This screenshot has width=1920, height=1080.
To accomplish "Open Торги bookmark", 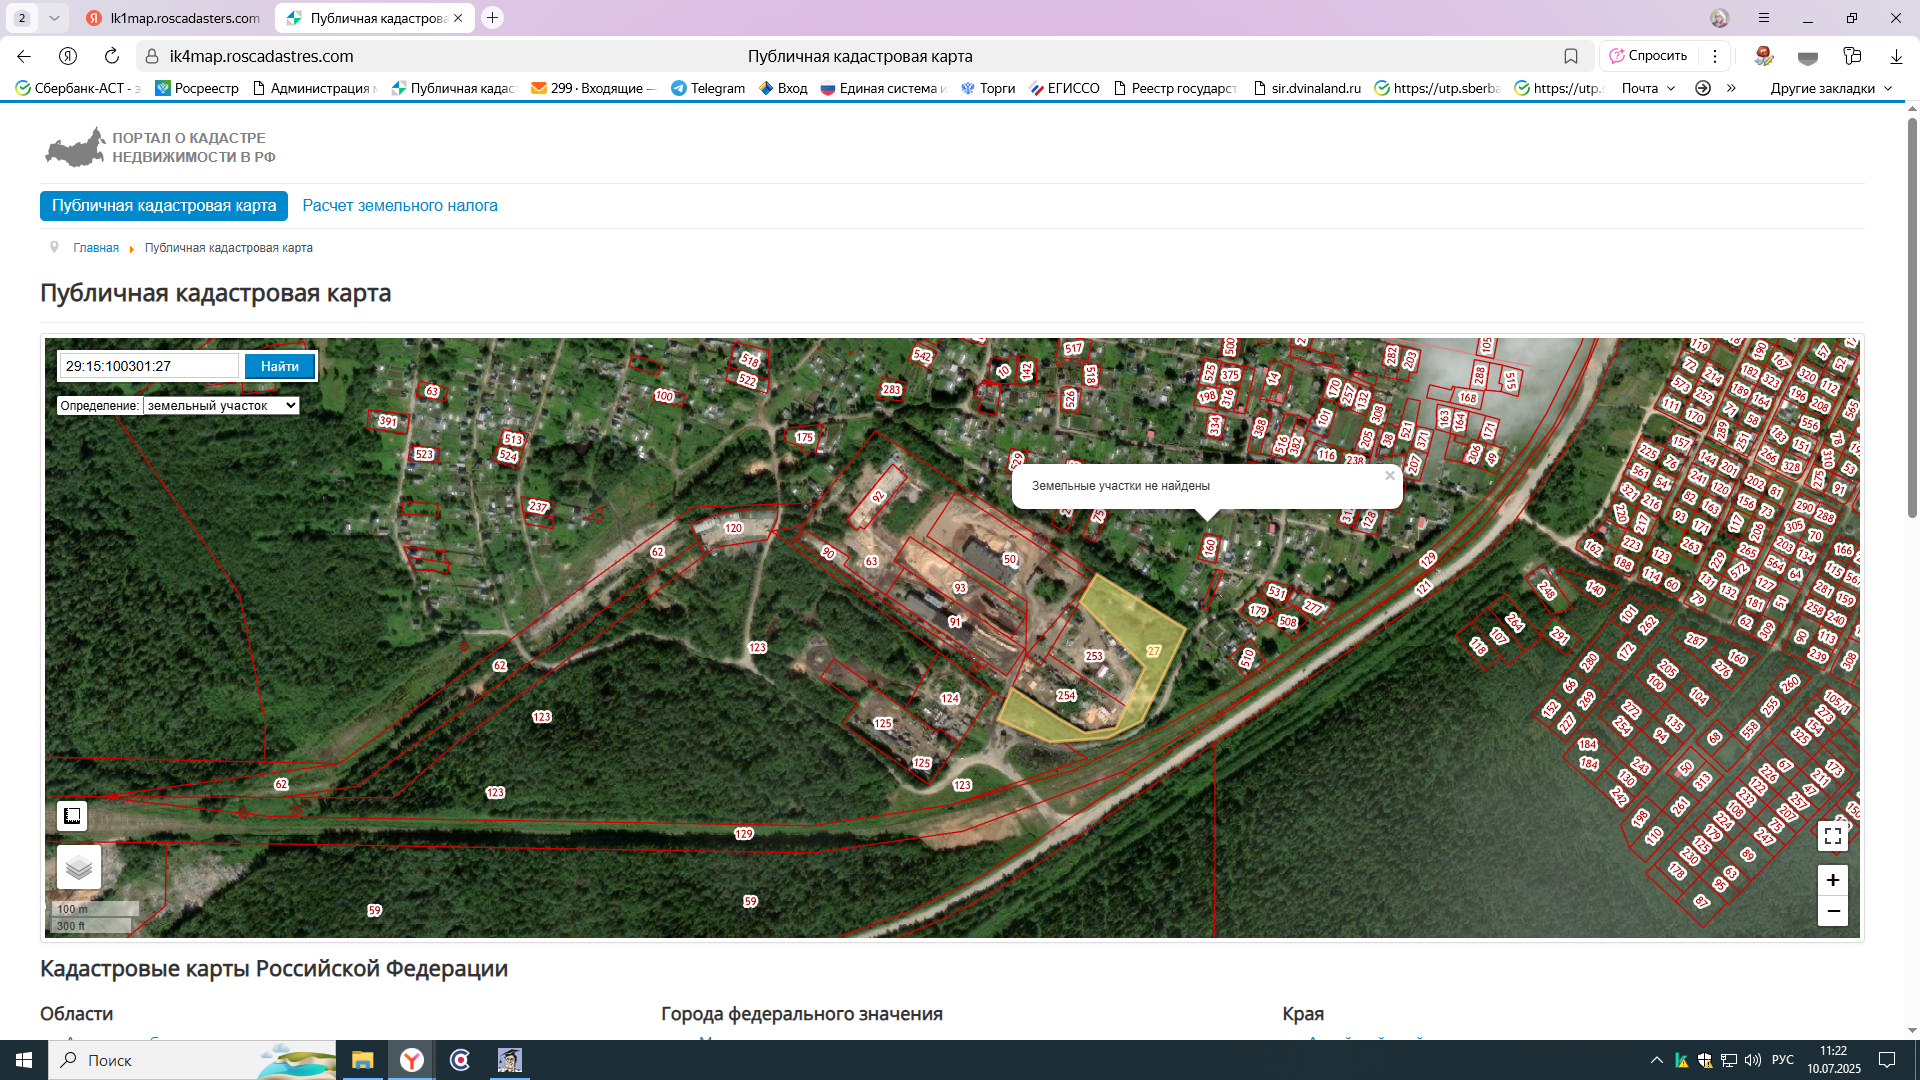I will pos(988,88).
